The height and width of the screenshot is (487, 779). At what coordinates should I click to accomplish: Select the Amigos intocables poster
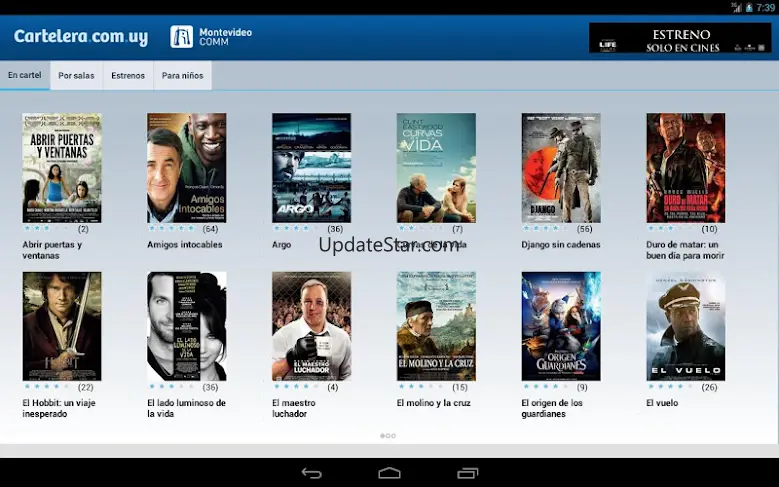186,167
